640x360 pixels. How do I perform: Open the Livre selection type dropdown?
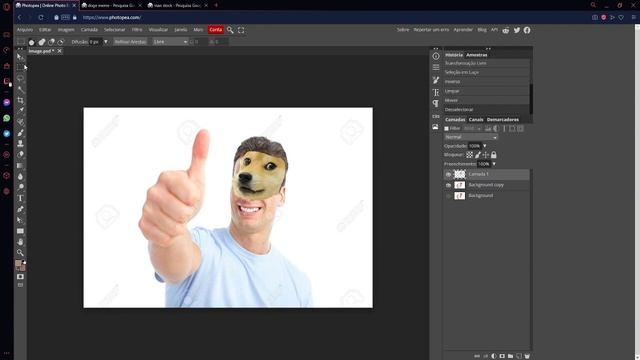click(x=170, y=42)
